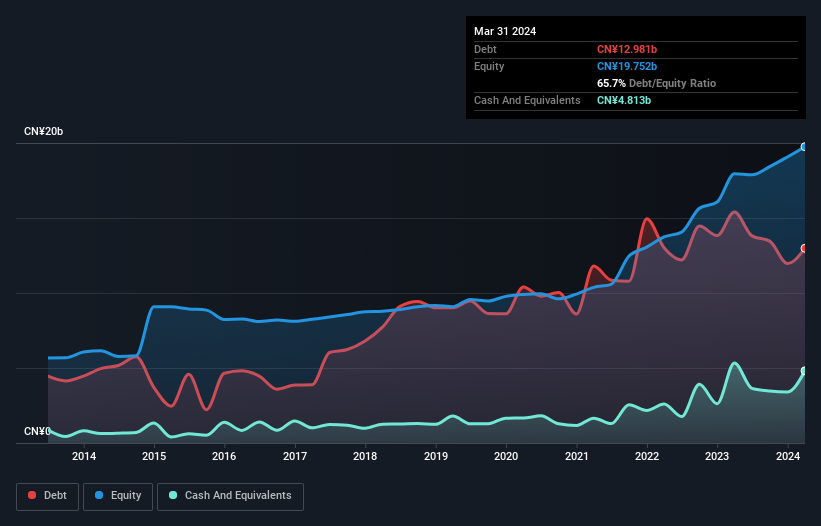Click the 2018 x-axis label
The image size is (821, 526).
pos(365,456)
